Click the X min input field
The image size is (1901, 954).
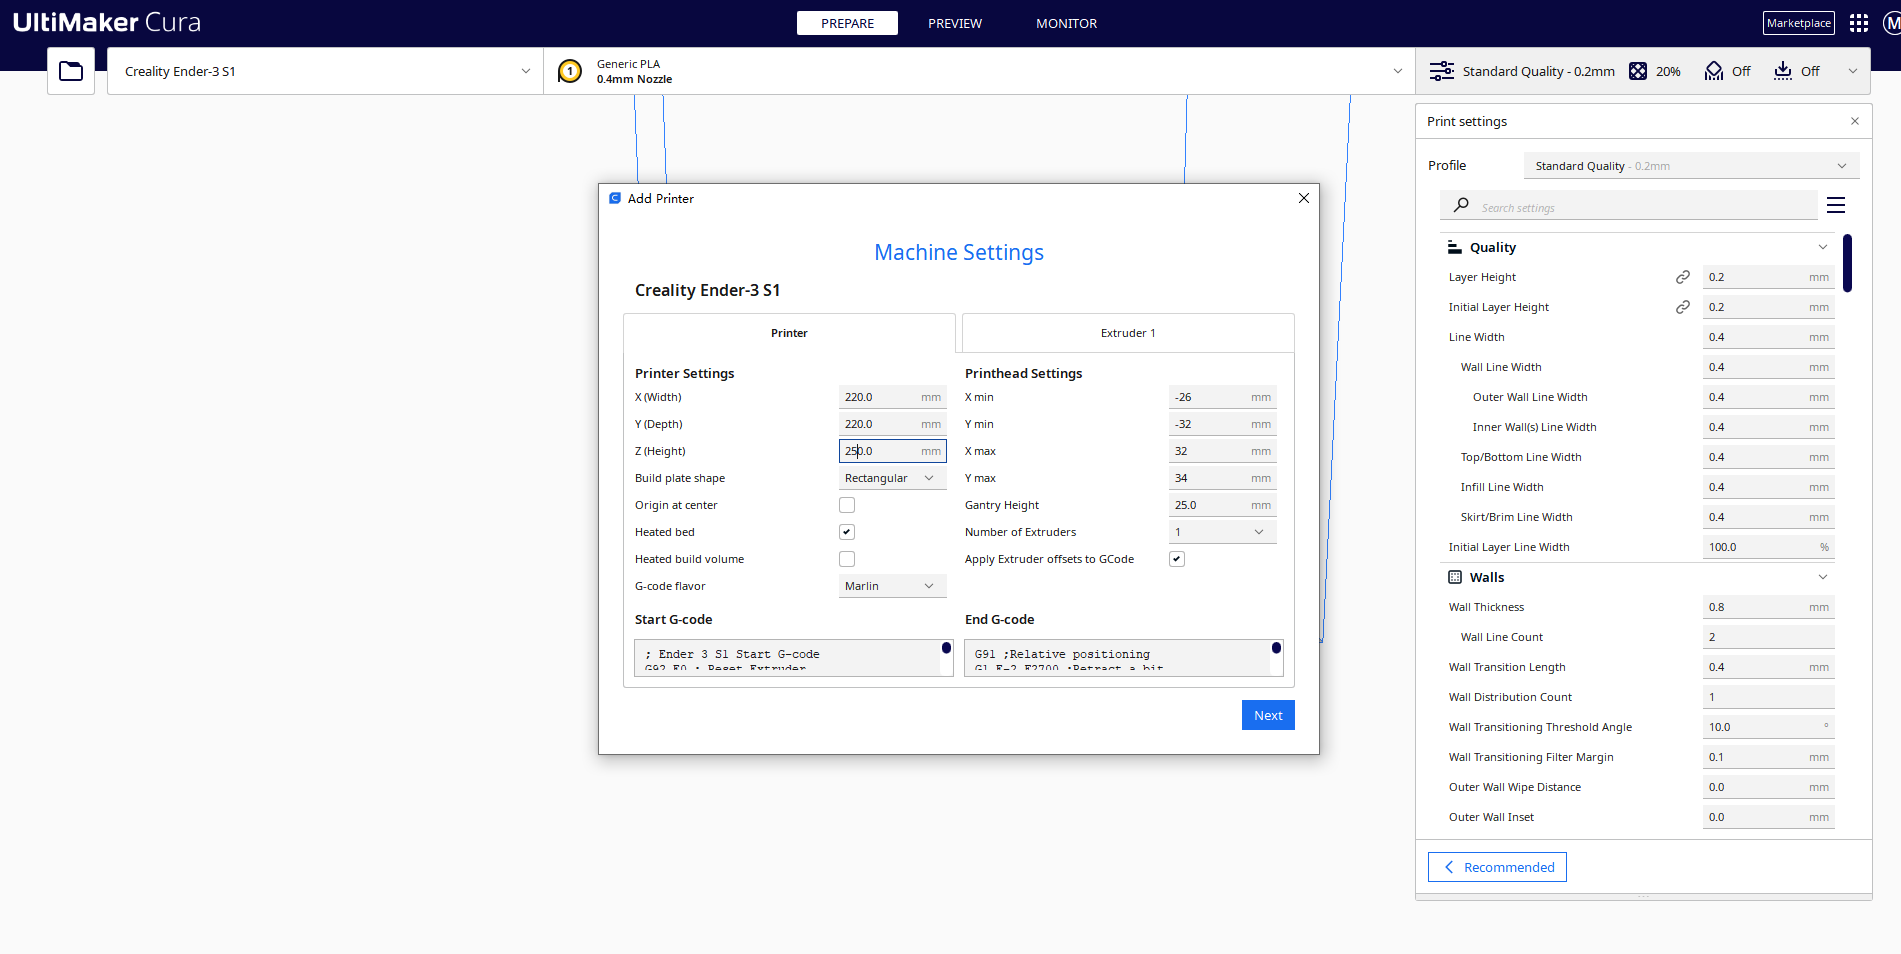(1222, 397)
